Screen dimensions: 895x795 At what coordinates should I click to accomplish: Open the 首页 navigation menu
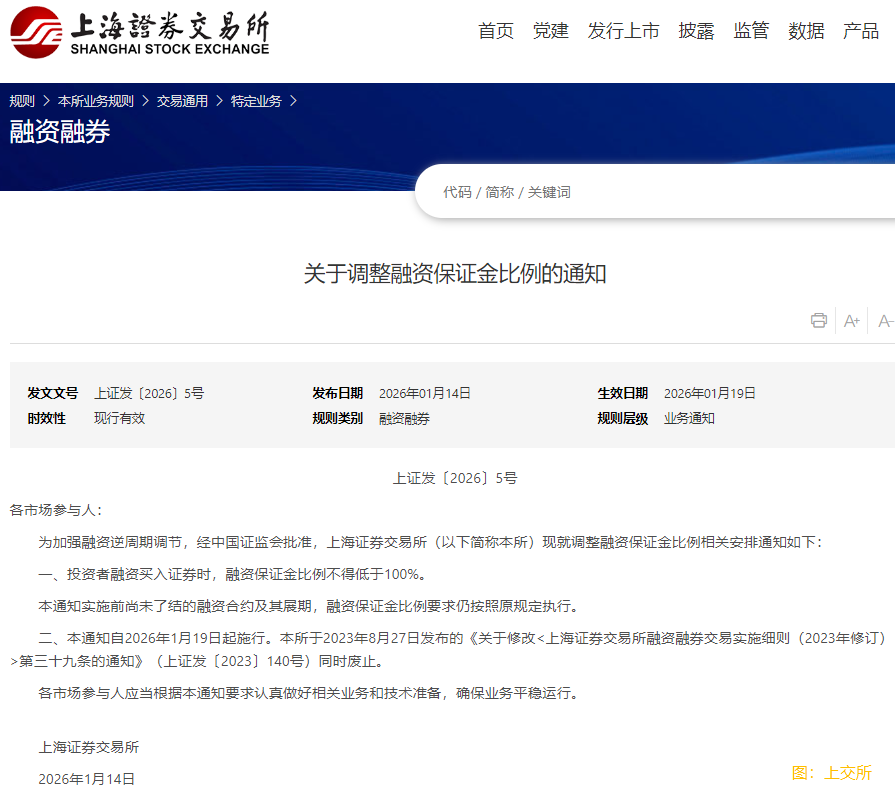coord(495,31)
